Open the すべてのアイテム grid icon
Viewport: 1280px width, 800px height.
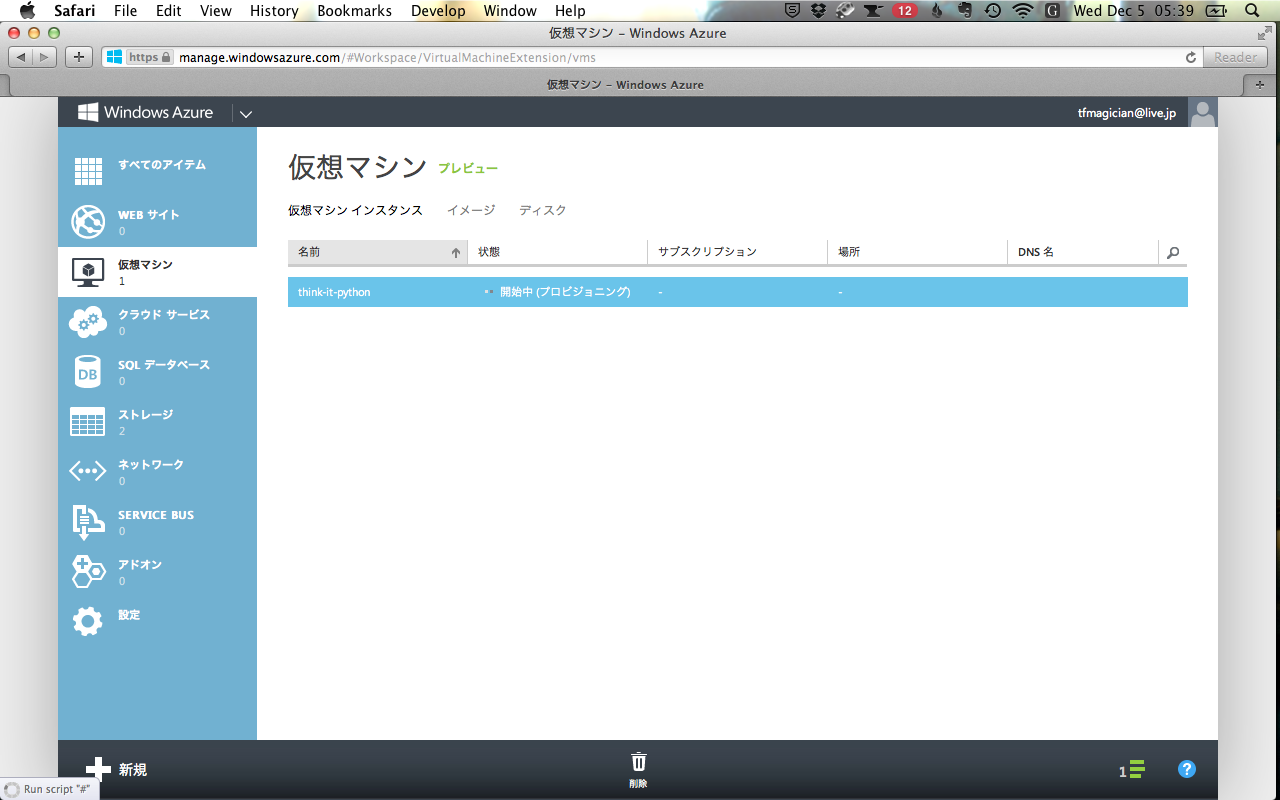pos(88,172)
